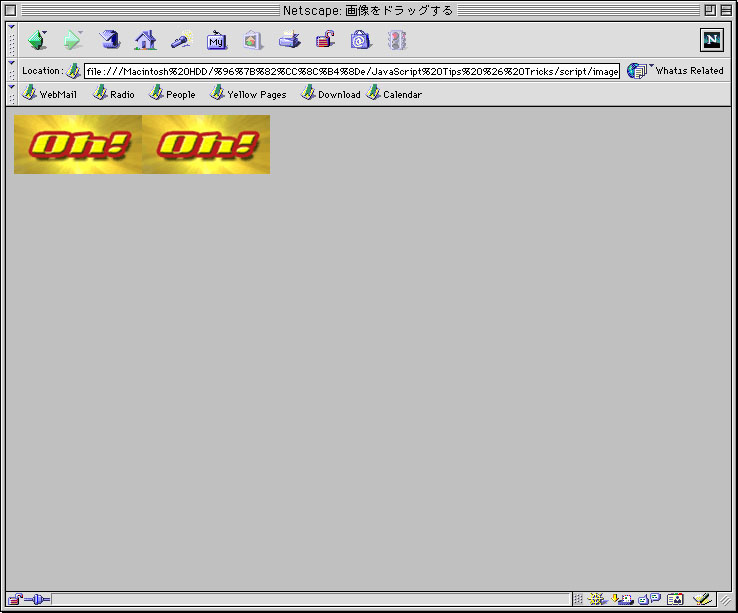Close the Netscape window box
The image size is (738, 613).
(10, 10)
